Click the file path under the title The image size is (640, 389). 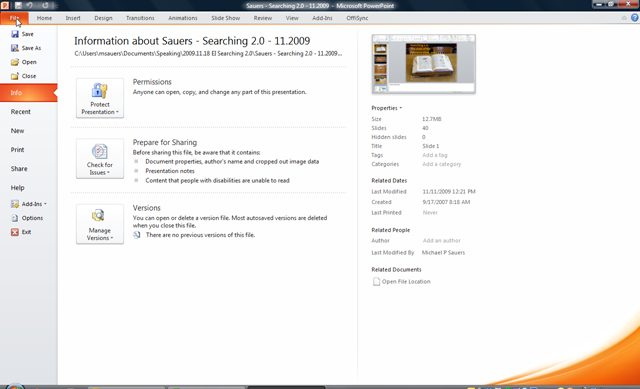[208, 53]
